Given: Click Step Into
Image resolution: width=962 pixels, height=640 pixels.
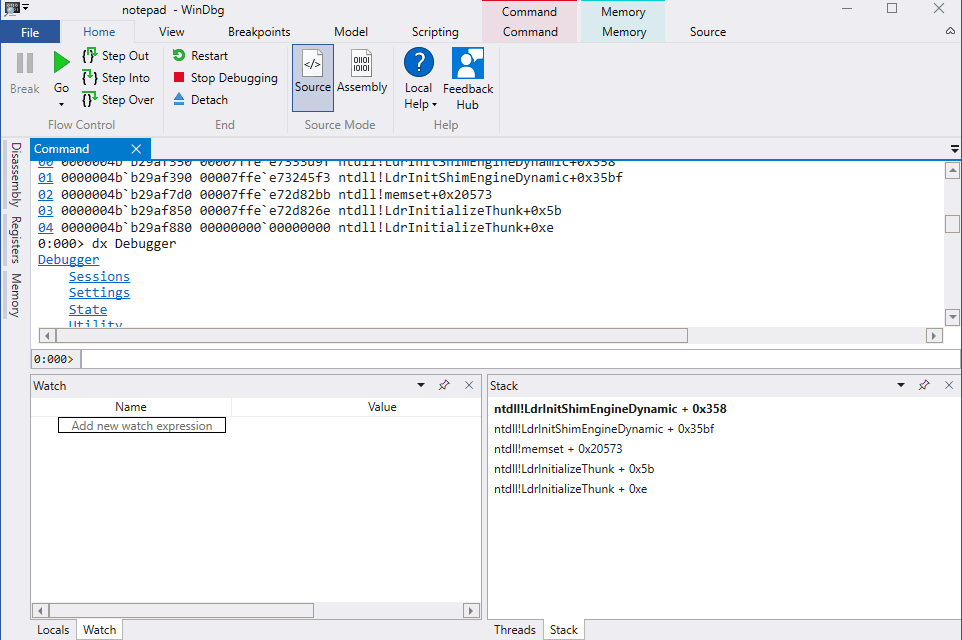Looking at the screenshot, I should click(116, 78).
